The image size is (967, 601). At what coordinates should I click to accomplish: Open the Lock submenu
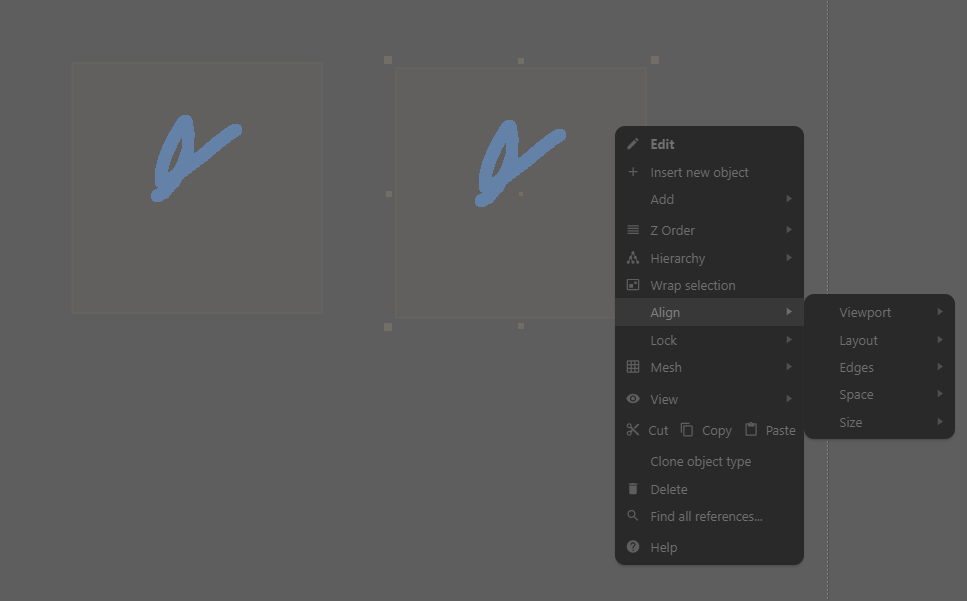point(709,340)
